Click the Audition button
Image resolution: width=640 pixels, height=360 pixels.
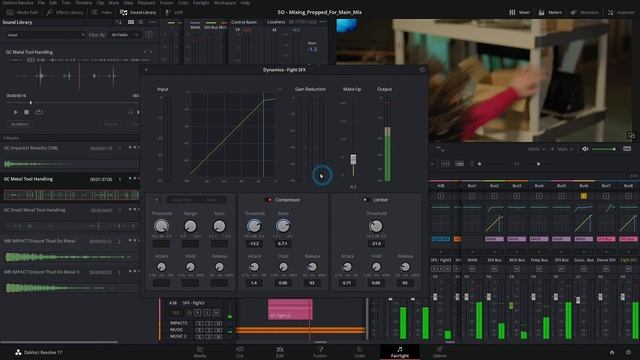click(20, 124)
